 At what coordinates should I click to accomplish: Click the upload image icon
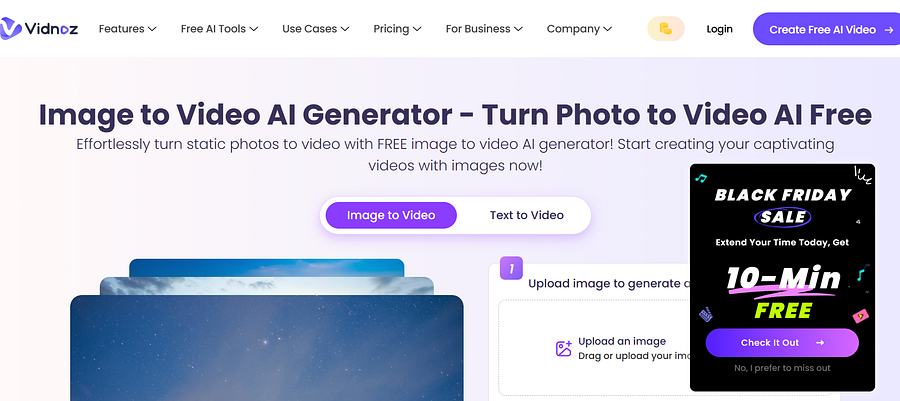click(564, 348)
